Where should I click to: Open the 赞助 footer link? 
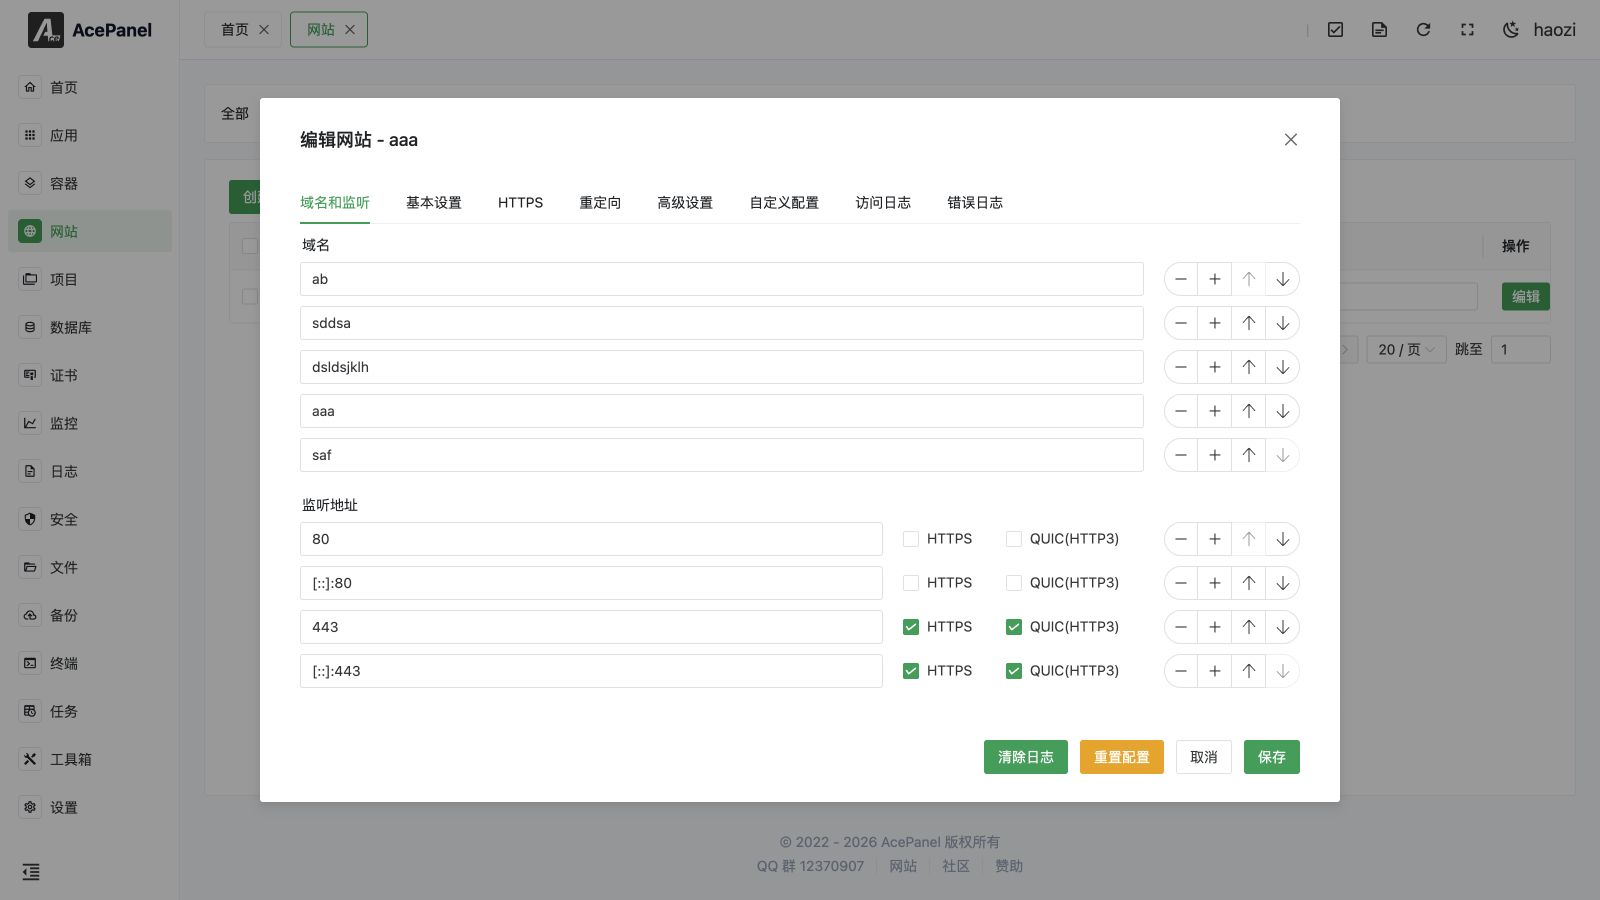[x=1009, y=866]
